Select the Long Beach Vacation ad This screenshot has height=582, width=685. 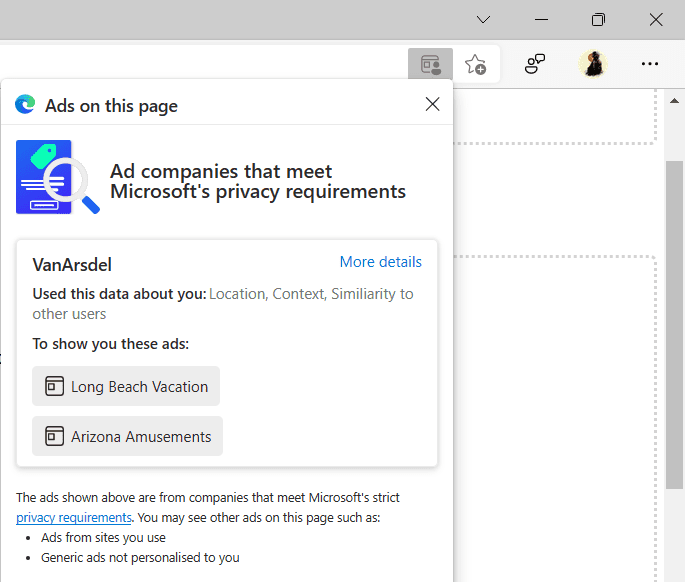point(126,386)
